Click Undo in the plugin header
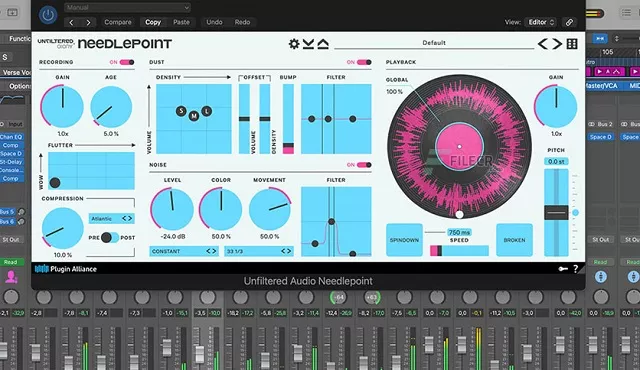 [214, 22]
